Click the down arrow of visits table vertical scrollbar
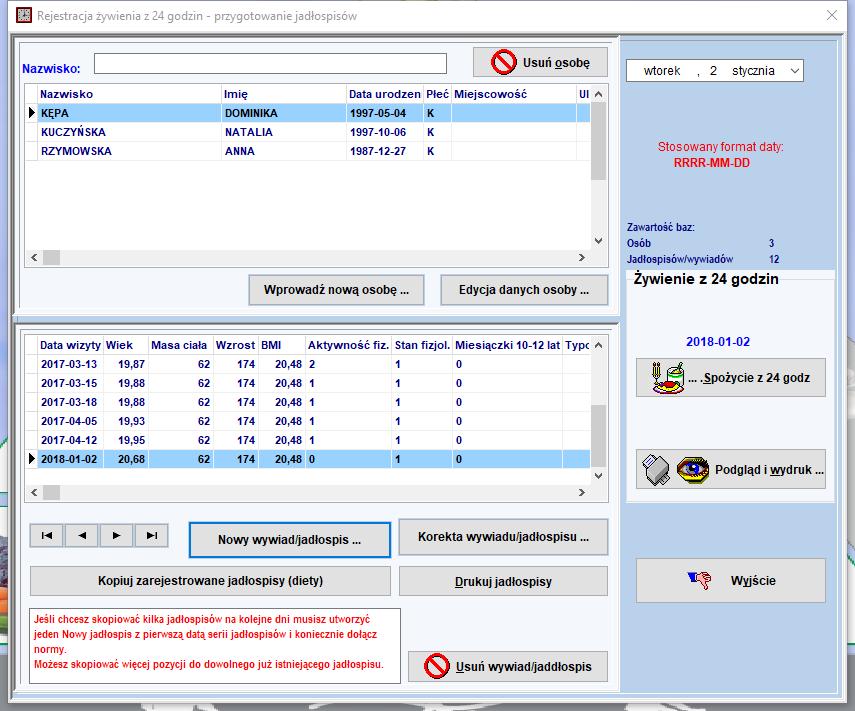 point(599,476)
